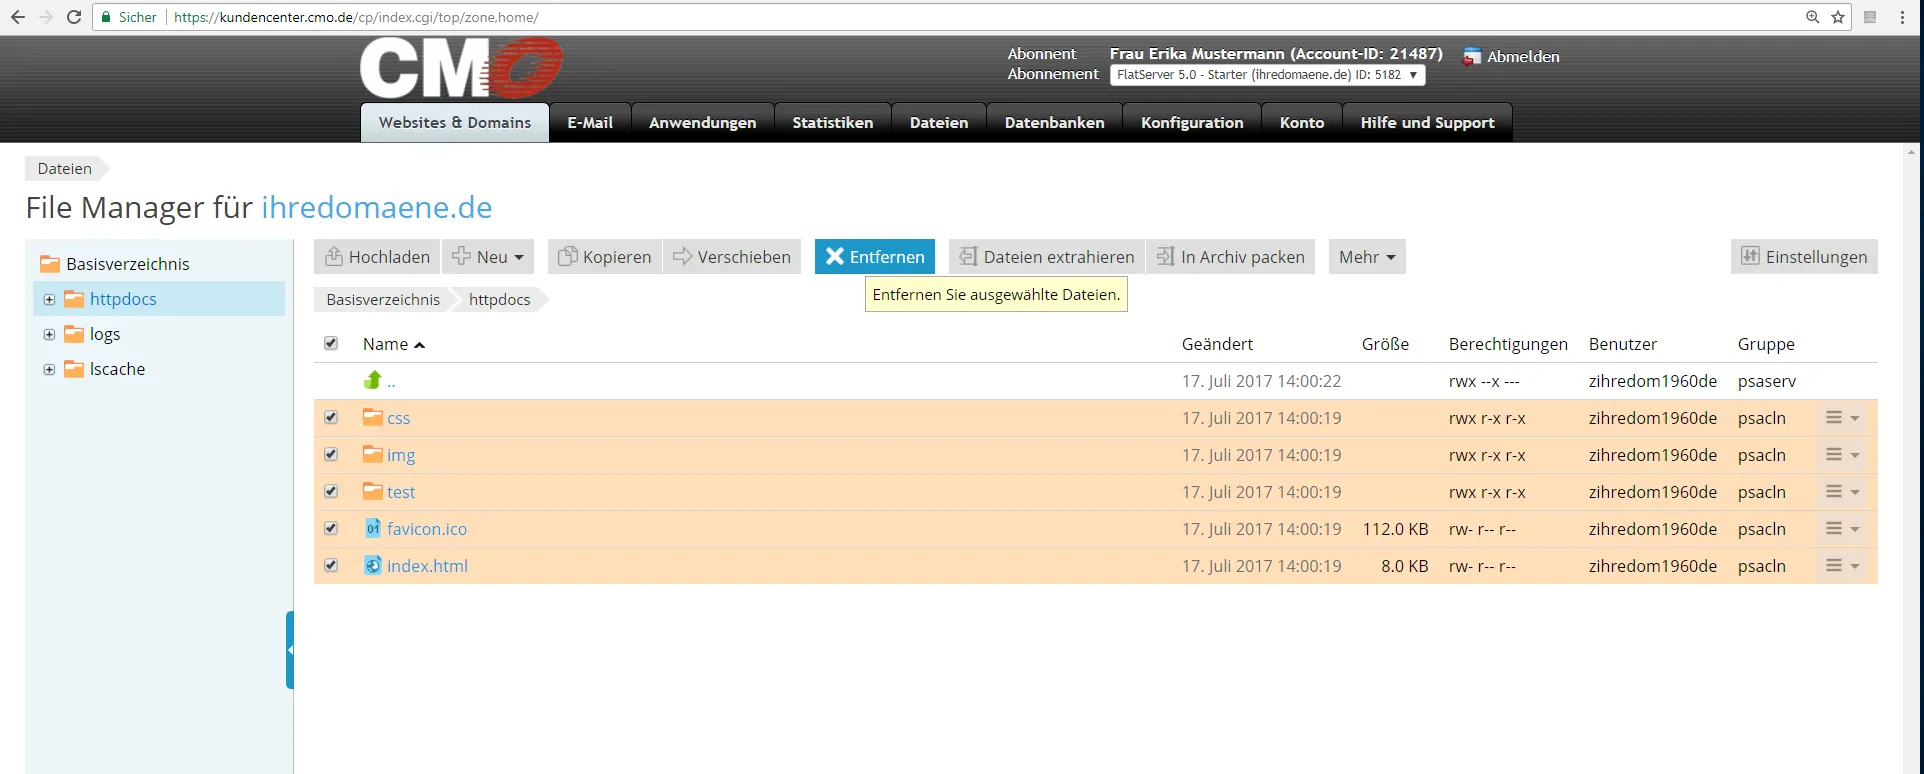Click the Kopieren copy icon

tap(567, 256)
